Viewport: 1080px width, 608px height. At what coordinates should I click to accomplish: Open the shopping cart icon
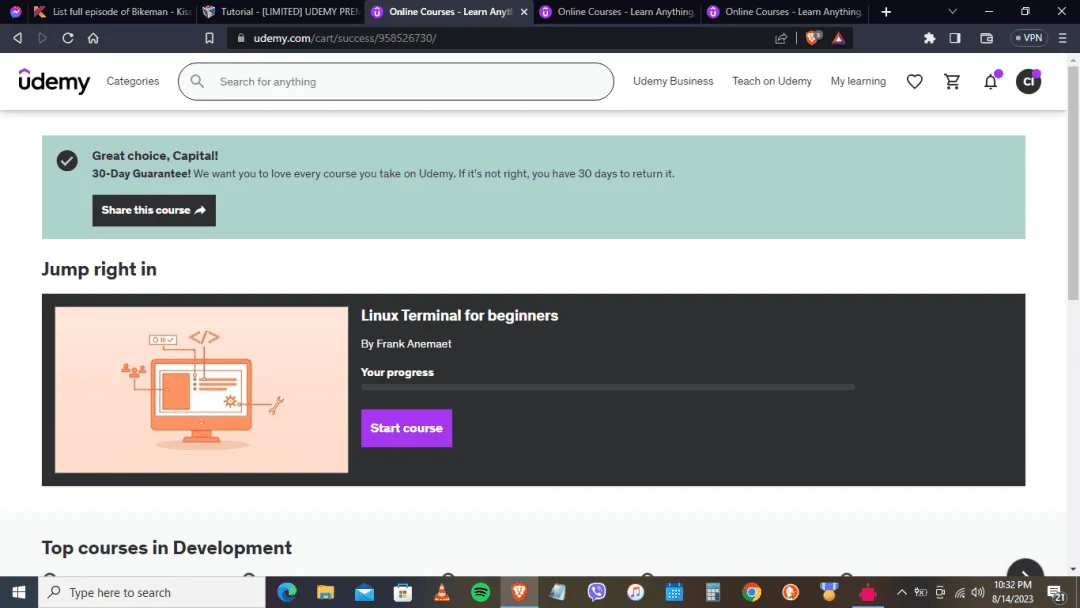point(952,81)
